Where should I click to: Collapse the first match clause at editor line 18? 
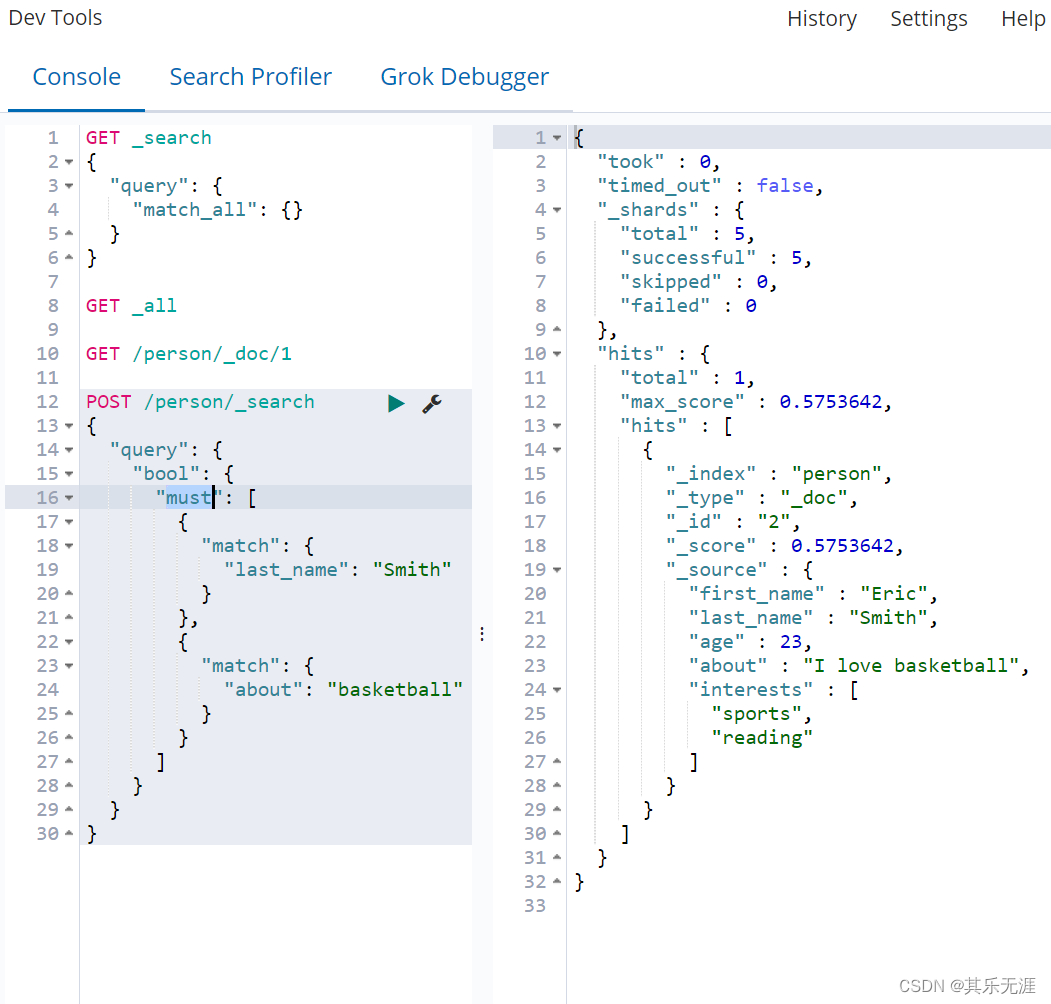pyautogui.click(x=69, y=546)
